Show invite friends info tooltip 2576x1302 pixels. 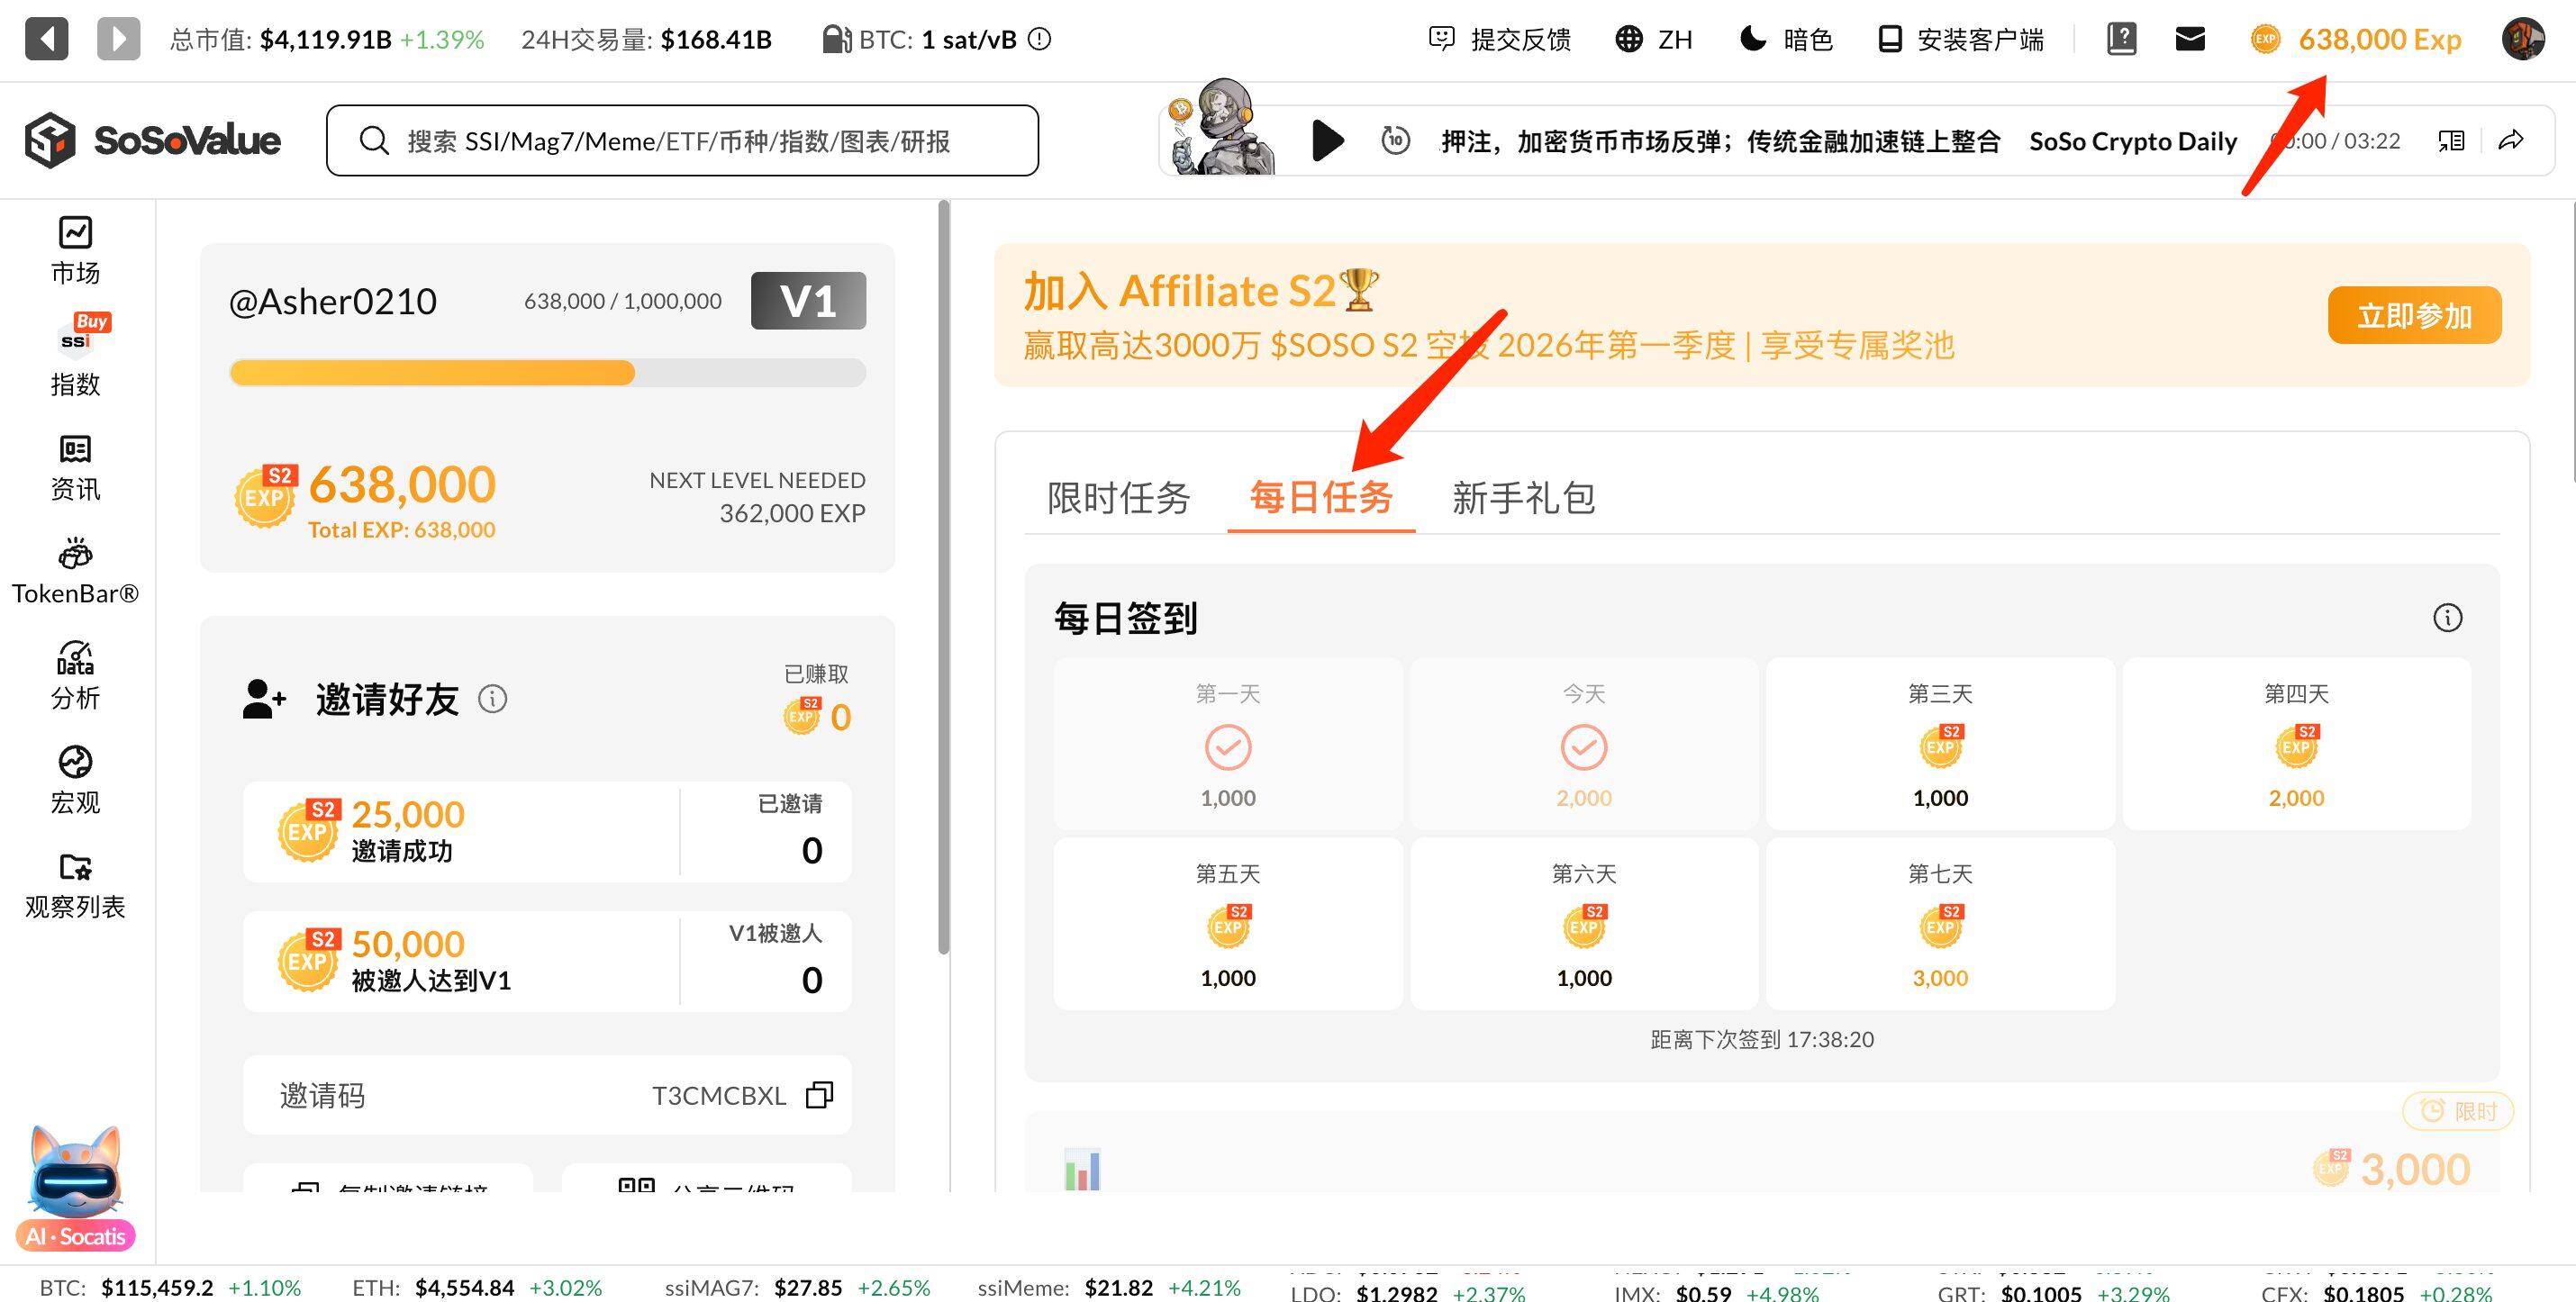[492, 698]
